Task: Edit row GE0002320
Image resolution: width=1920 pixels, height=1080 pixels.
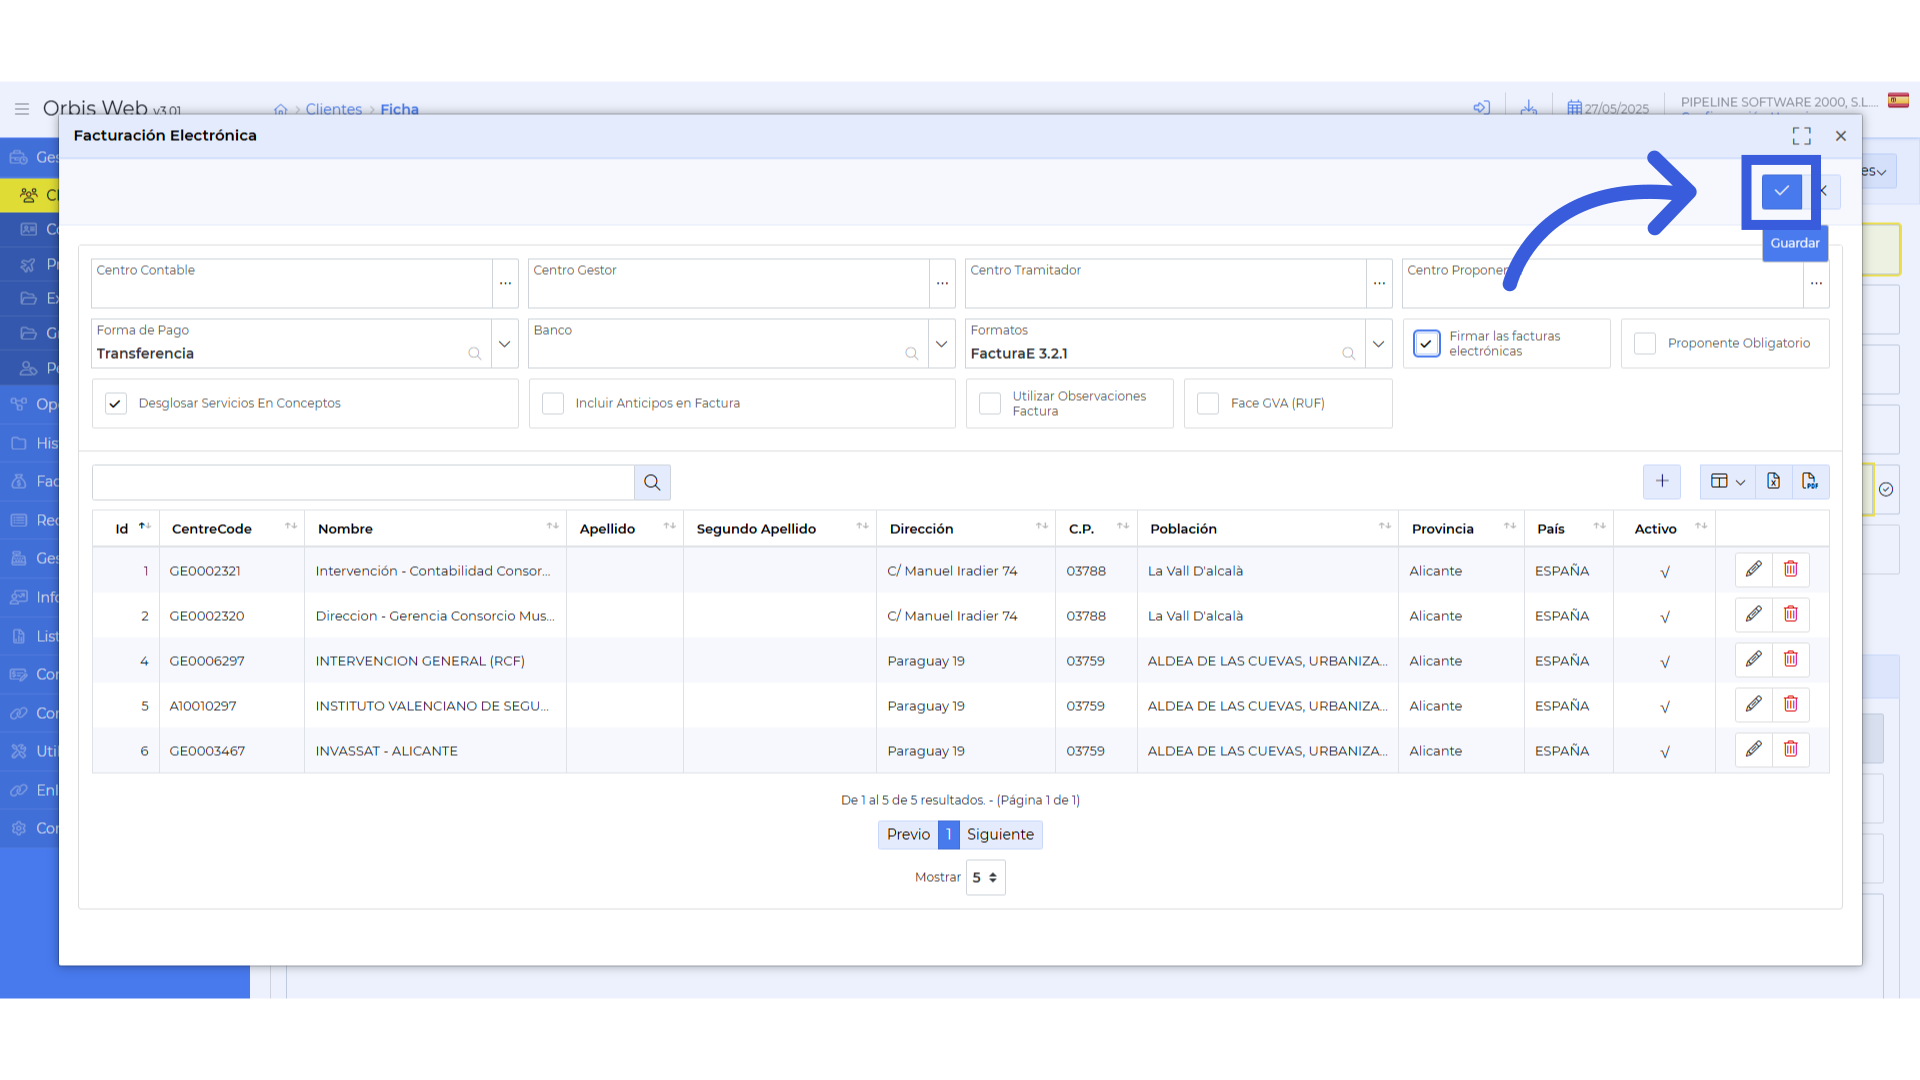Action: 1753,615
